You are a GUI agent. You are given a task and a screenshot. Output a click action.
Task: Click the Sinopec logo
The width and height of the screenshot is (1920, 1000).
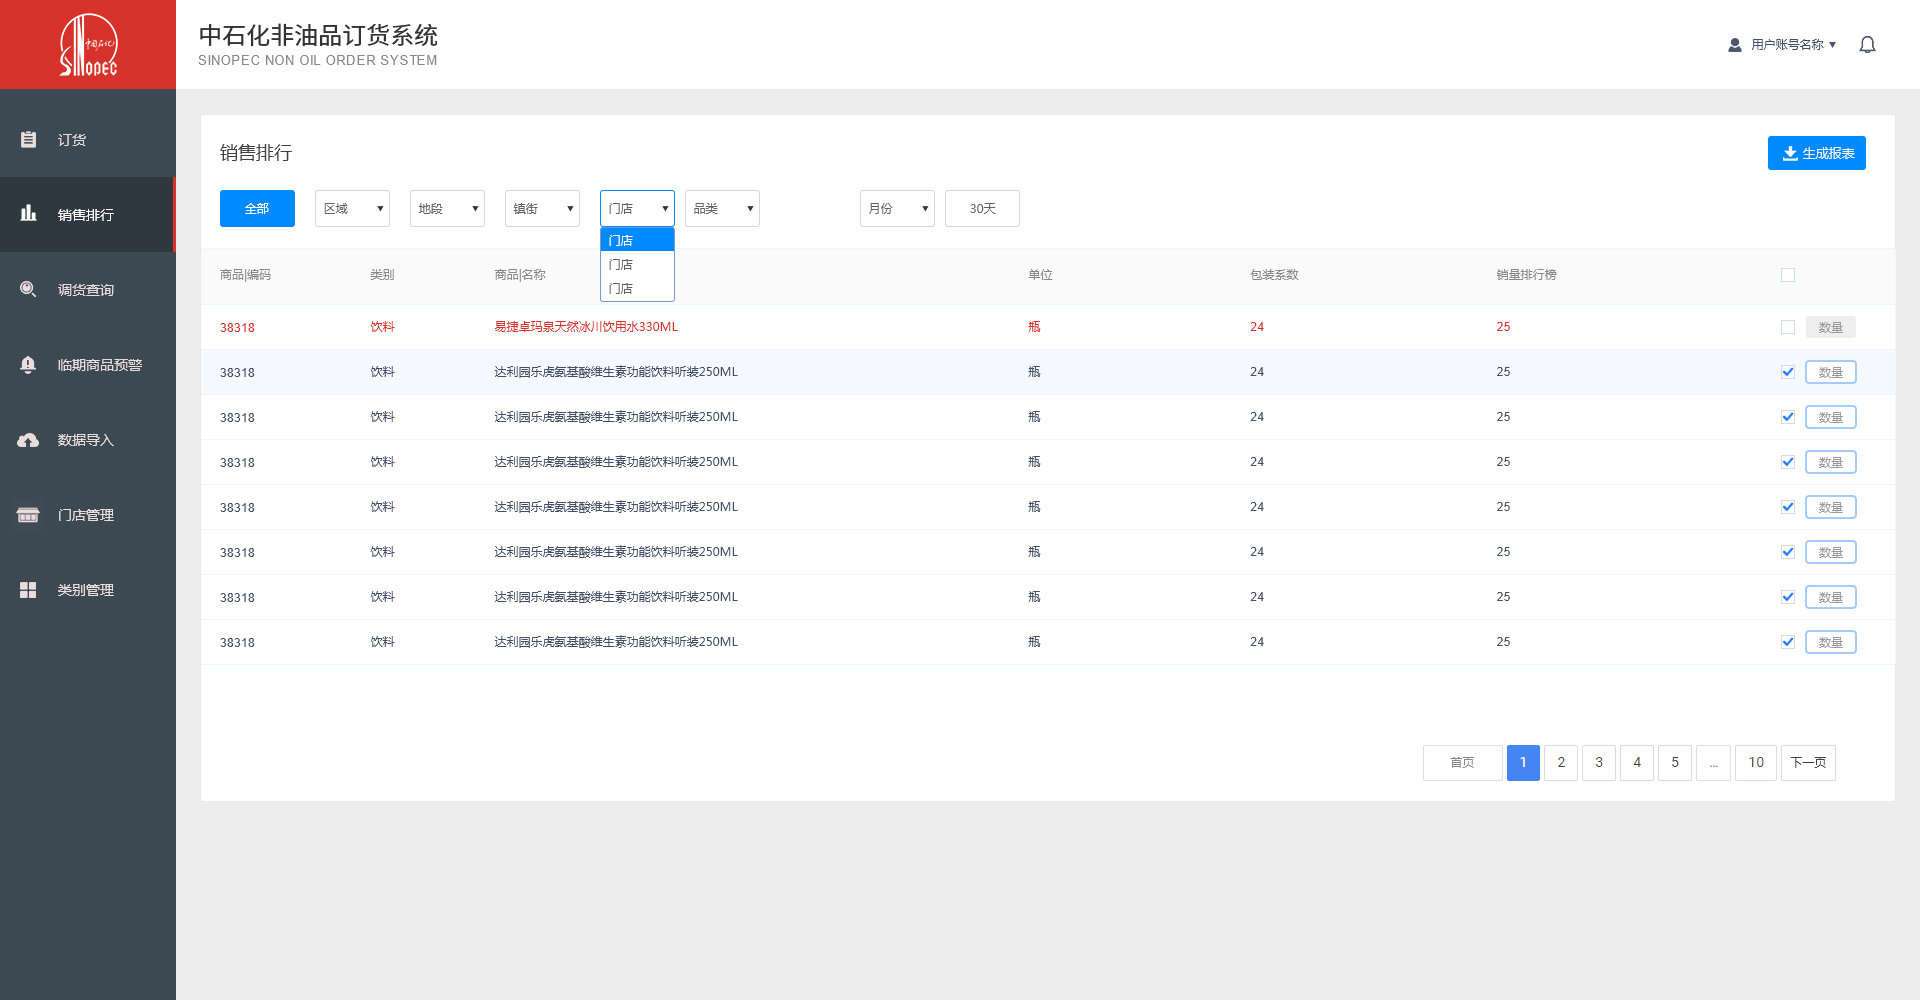88,45
